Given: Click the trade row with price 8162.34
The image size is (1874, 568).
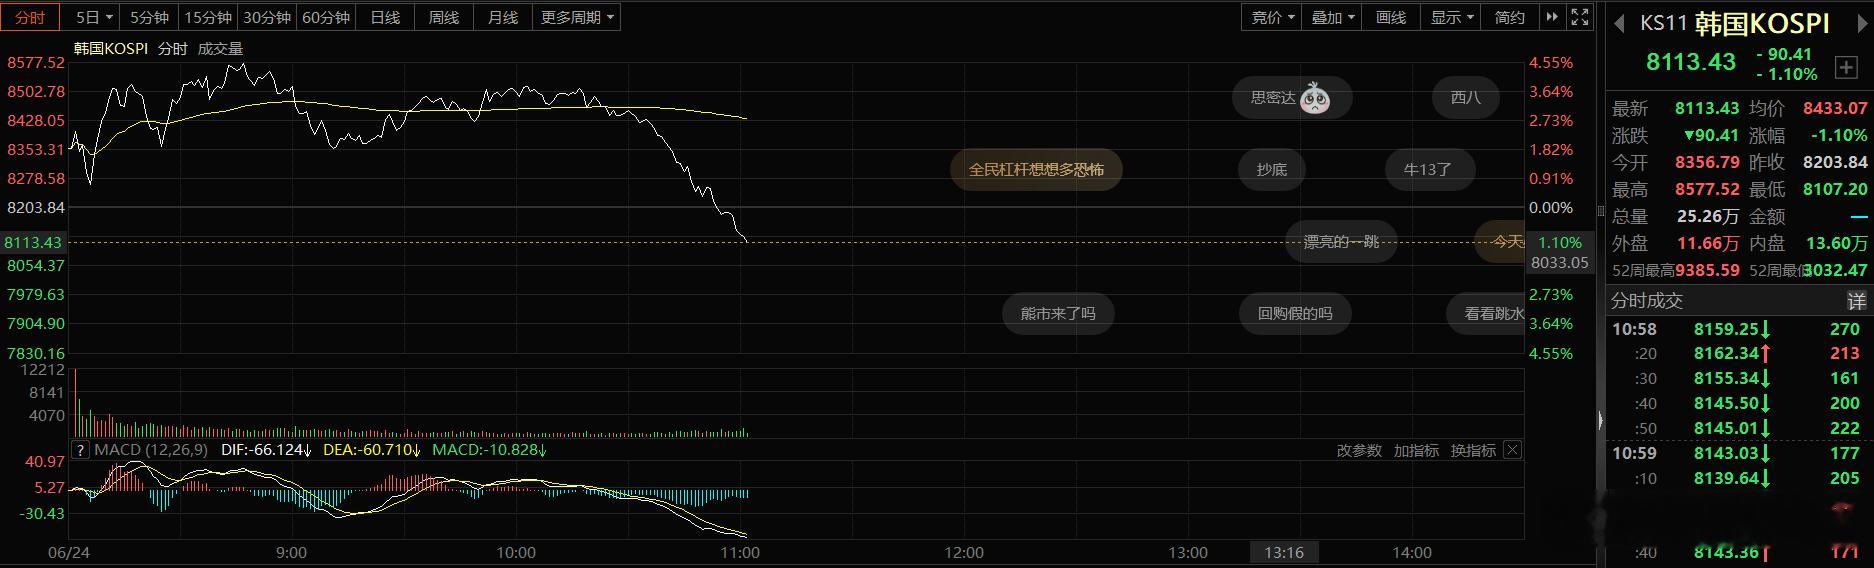Looking at the screenshot, I should pyautogui.click(x=1738, y=354).
